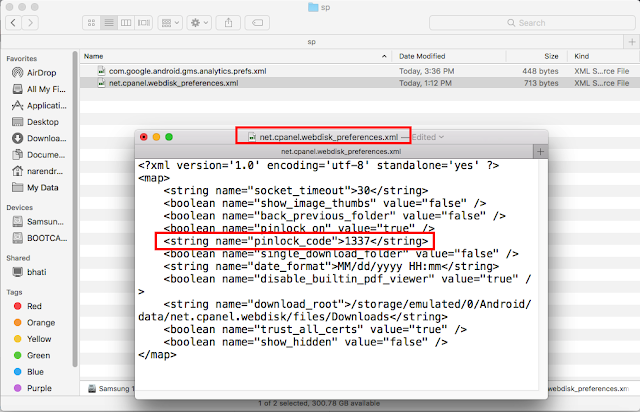Open narendr home folder in sidebar
Viewport: 640px width, 412px height.
click(38, 171)
